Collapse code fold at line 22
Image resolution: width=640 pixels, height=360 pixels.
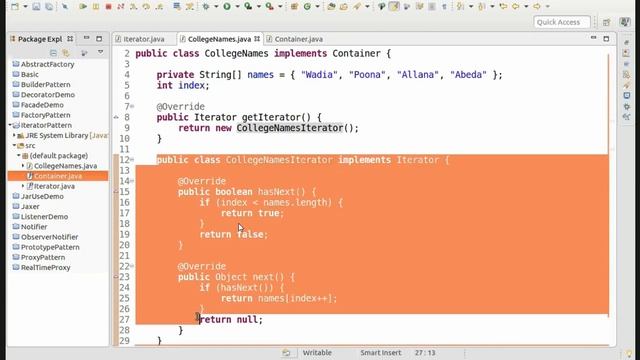[x=132, y=266]
